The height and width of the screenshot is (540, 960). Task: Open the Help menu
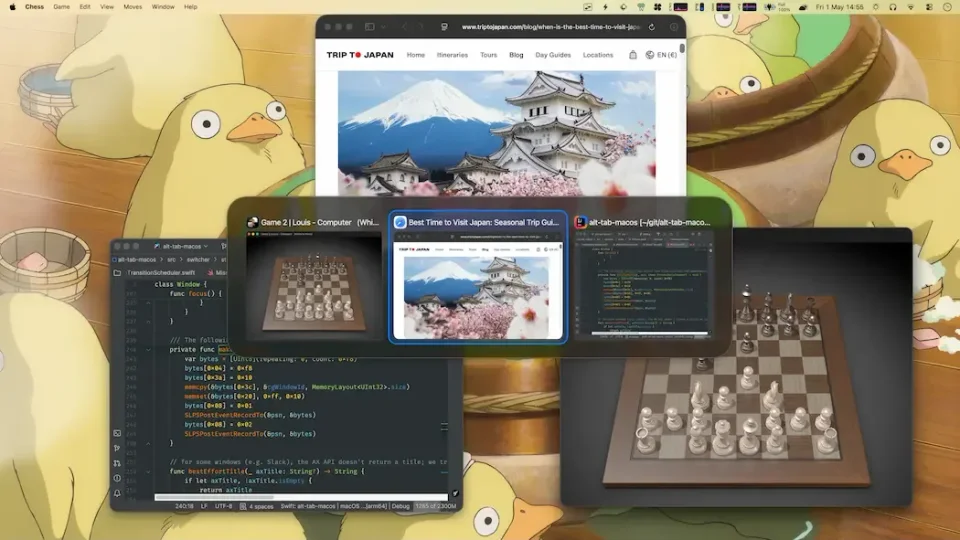(191, 7)
